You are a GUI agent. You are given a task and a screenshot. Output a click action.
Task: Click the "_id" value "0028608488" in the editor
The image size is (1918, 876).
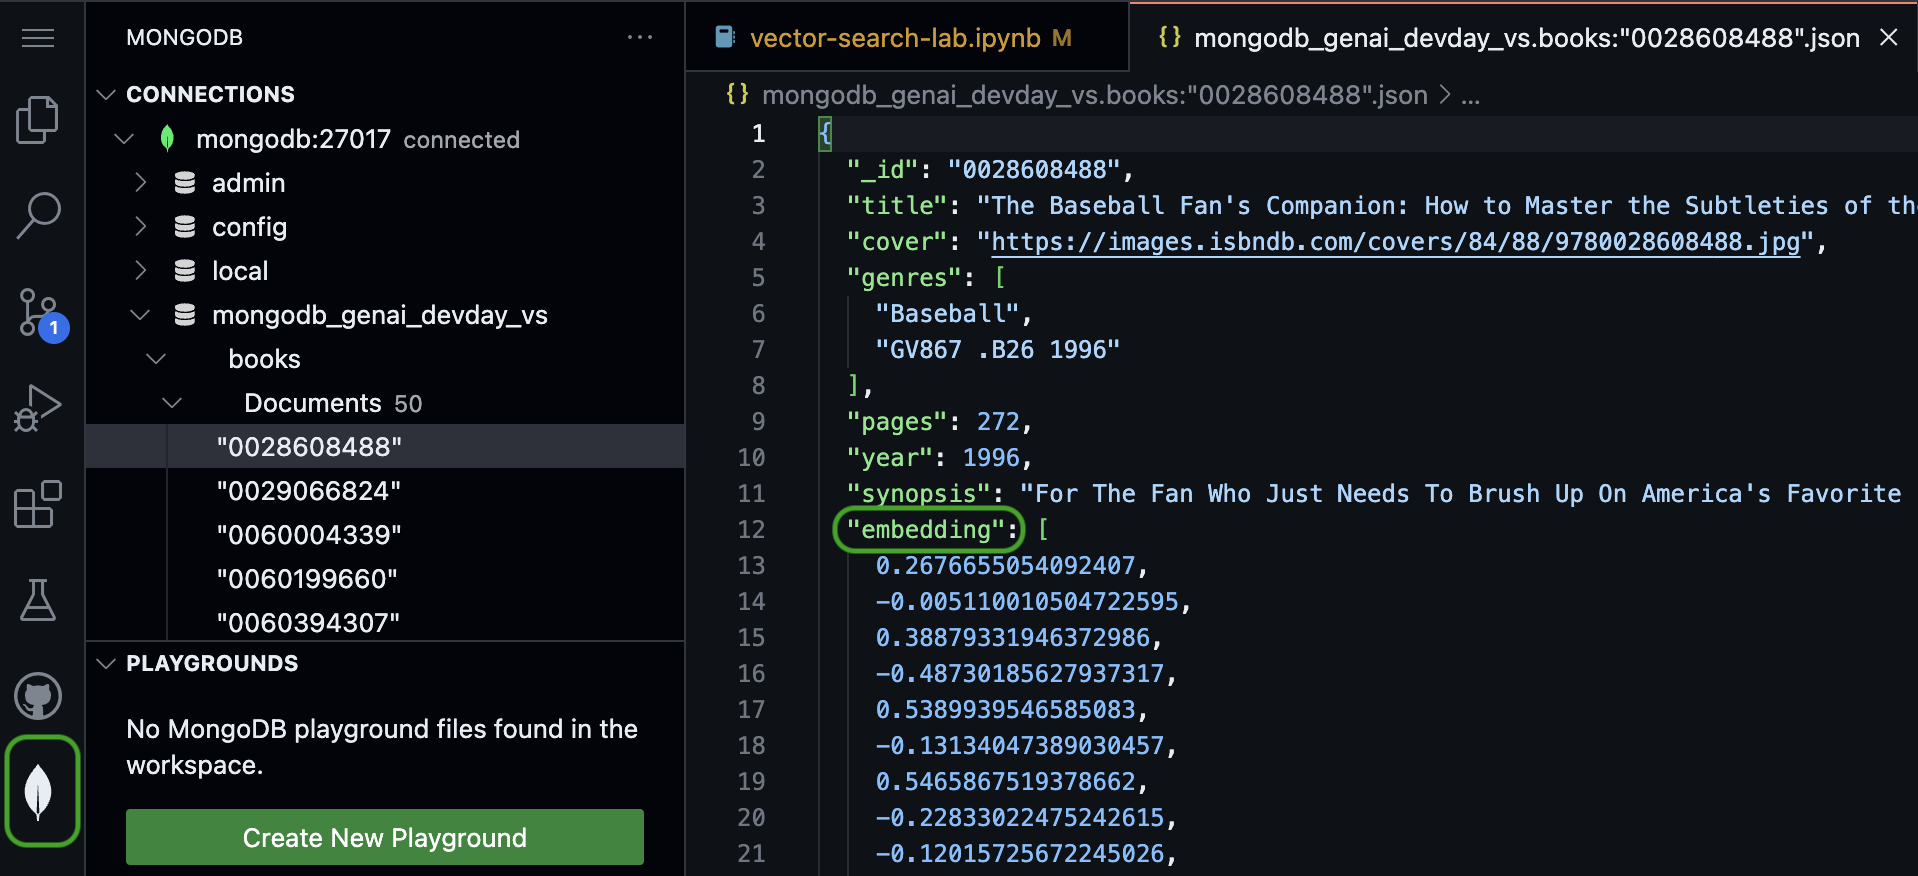pos(1034,170)
